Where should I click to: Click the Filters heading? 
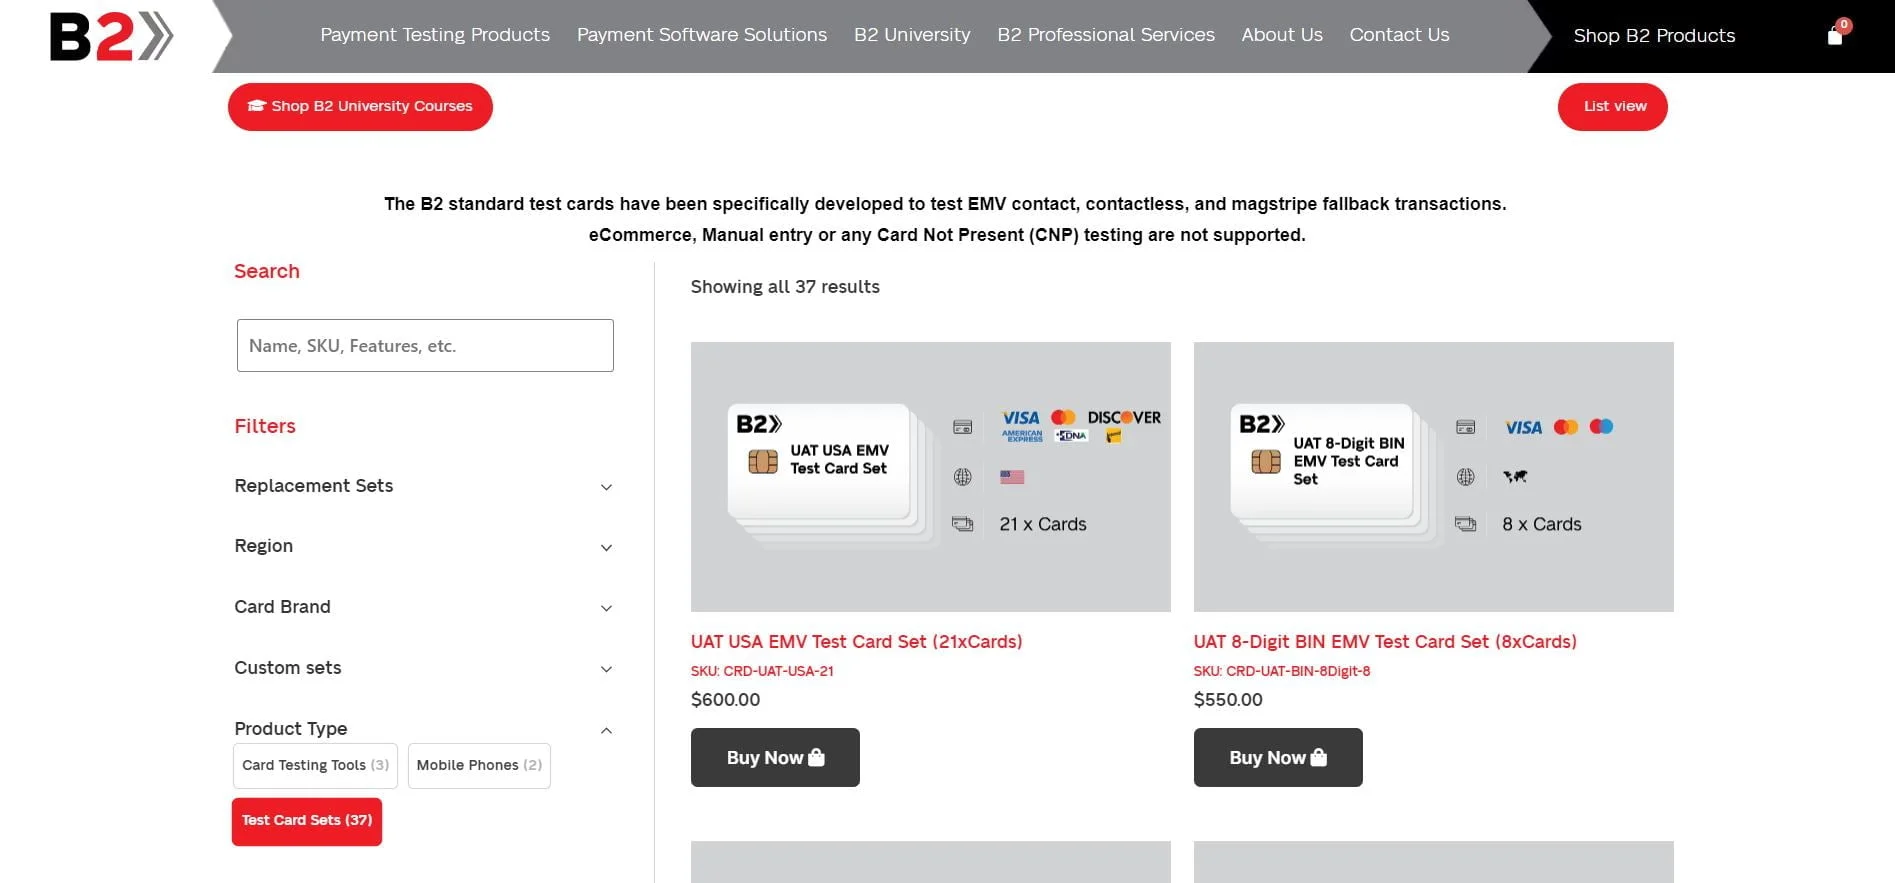pos(265,426)
